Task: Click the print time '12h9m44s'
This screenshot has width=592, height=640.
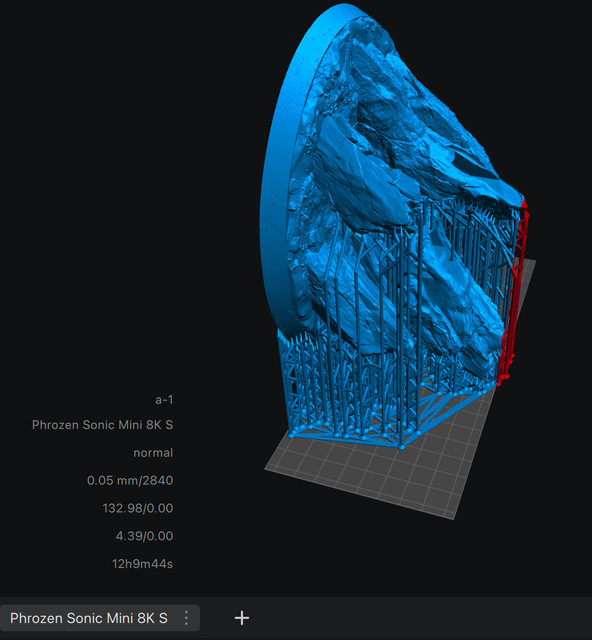Action: pos(142,564)
